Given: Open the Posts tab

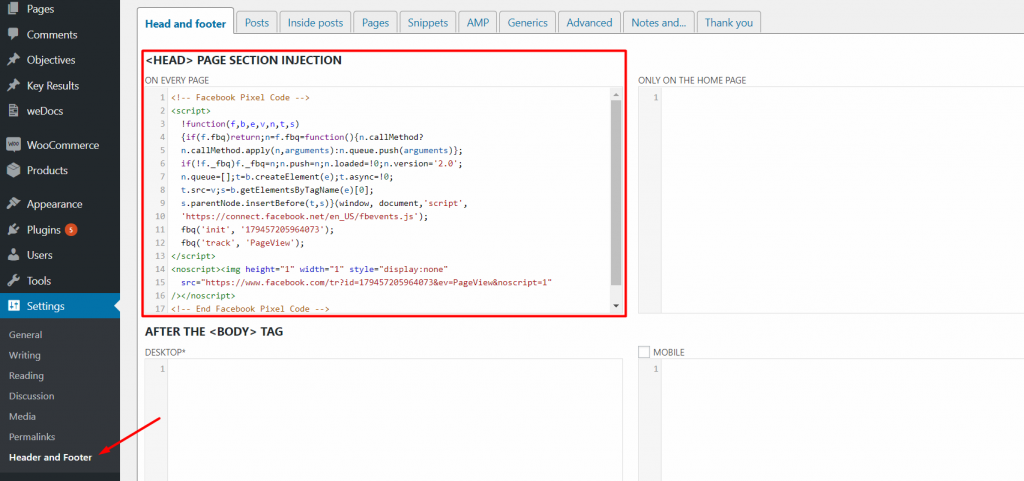Looking at the screenshot, I should pyautogui.click(x=257, y=22).
